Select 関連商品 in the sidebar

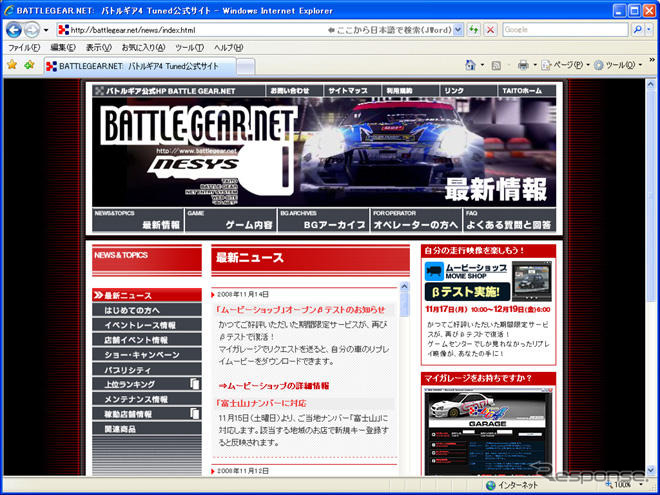click(x=146, y=429)
